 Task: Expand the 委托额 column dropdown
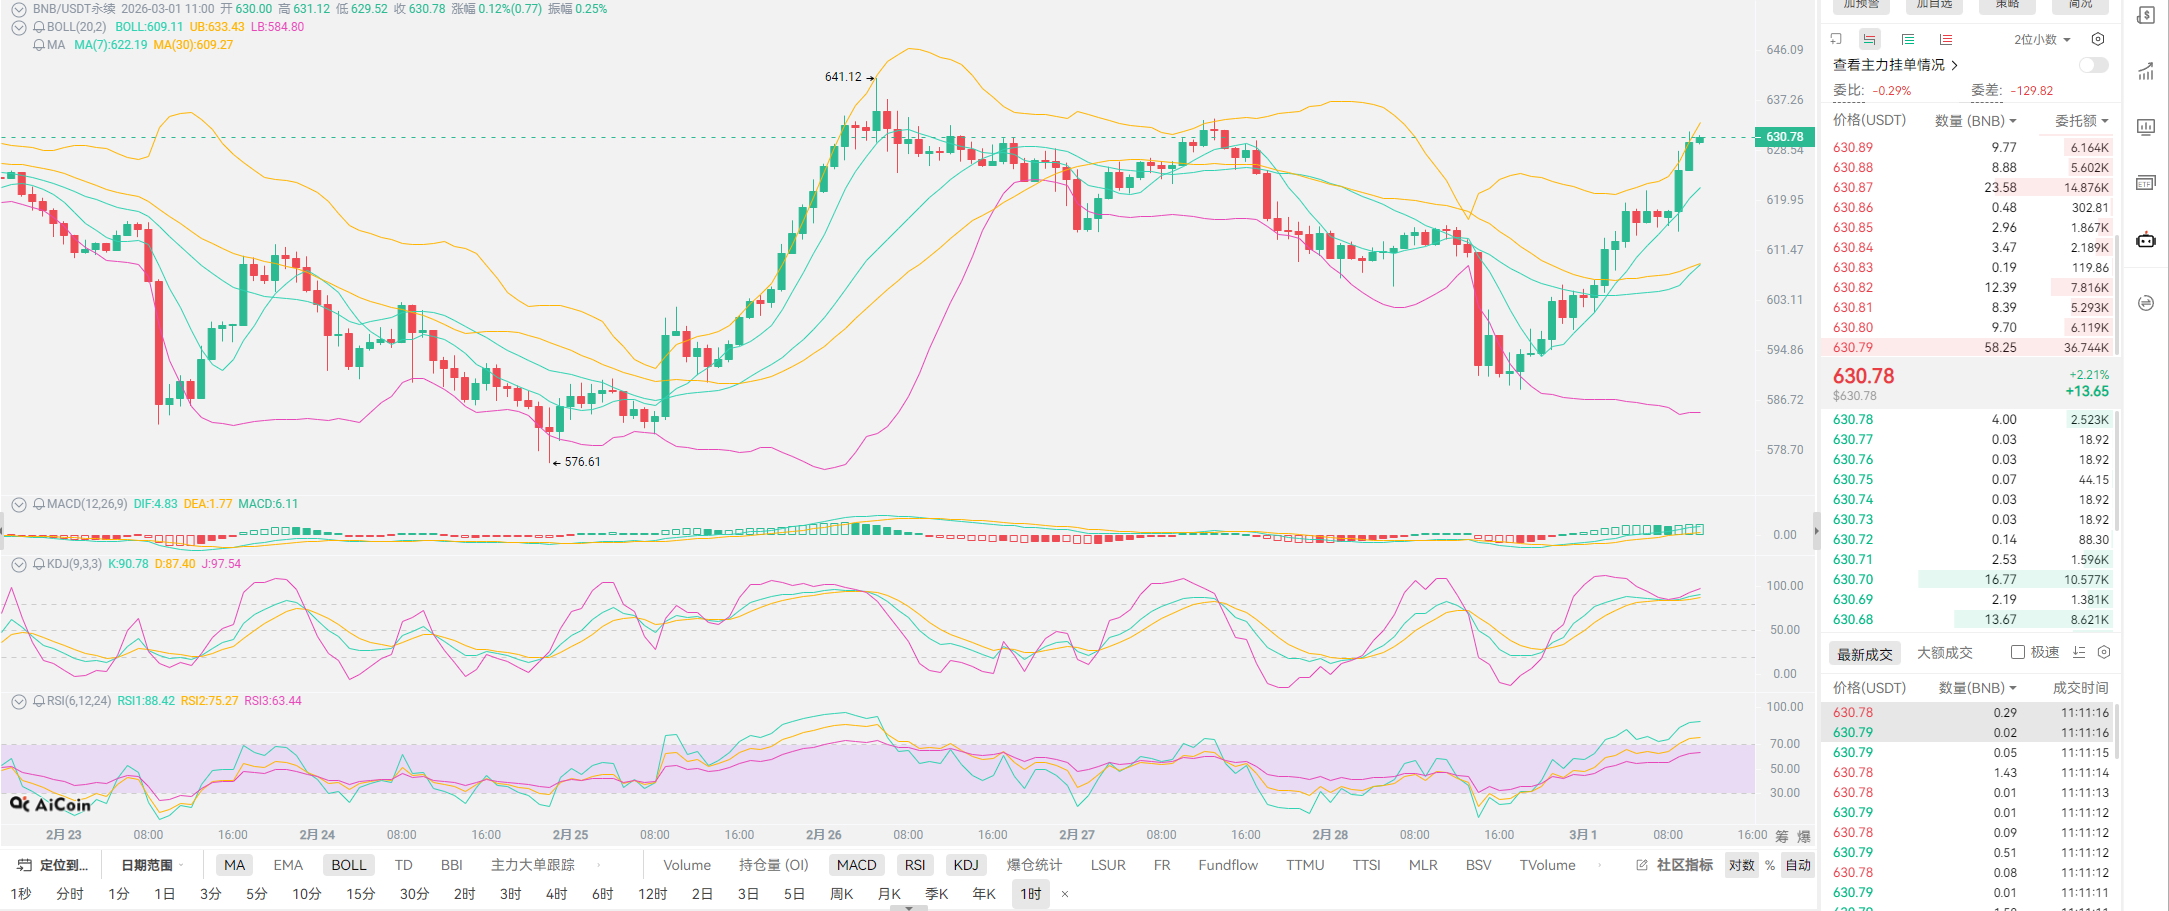click(2081, 121)
